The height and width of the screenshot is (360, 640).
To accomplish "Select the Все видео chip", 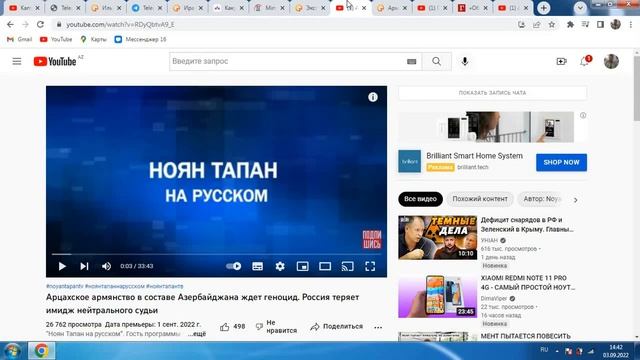I will click(420, 199).
